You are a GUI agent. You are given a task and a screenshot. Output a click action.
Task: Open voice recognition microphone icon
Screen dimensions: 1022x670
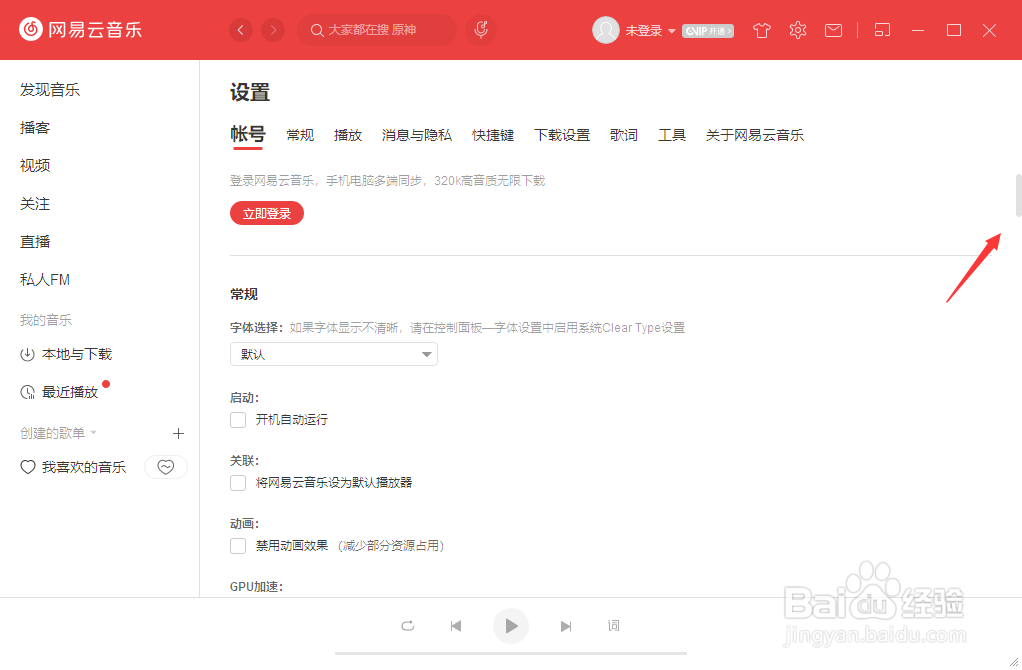(481, 30)
